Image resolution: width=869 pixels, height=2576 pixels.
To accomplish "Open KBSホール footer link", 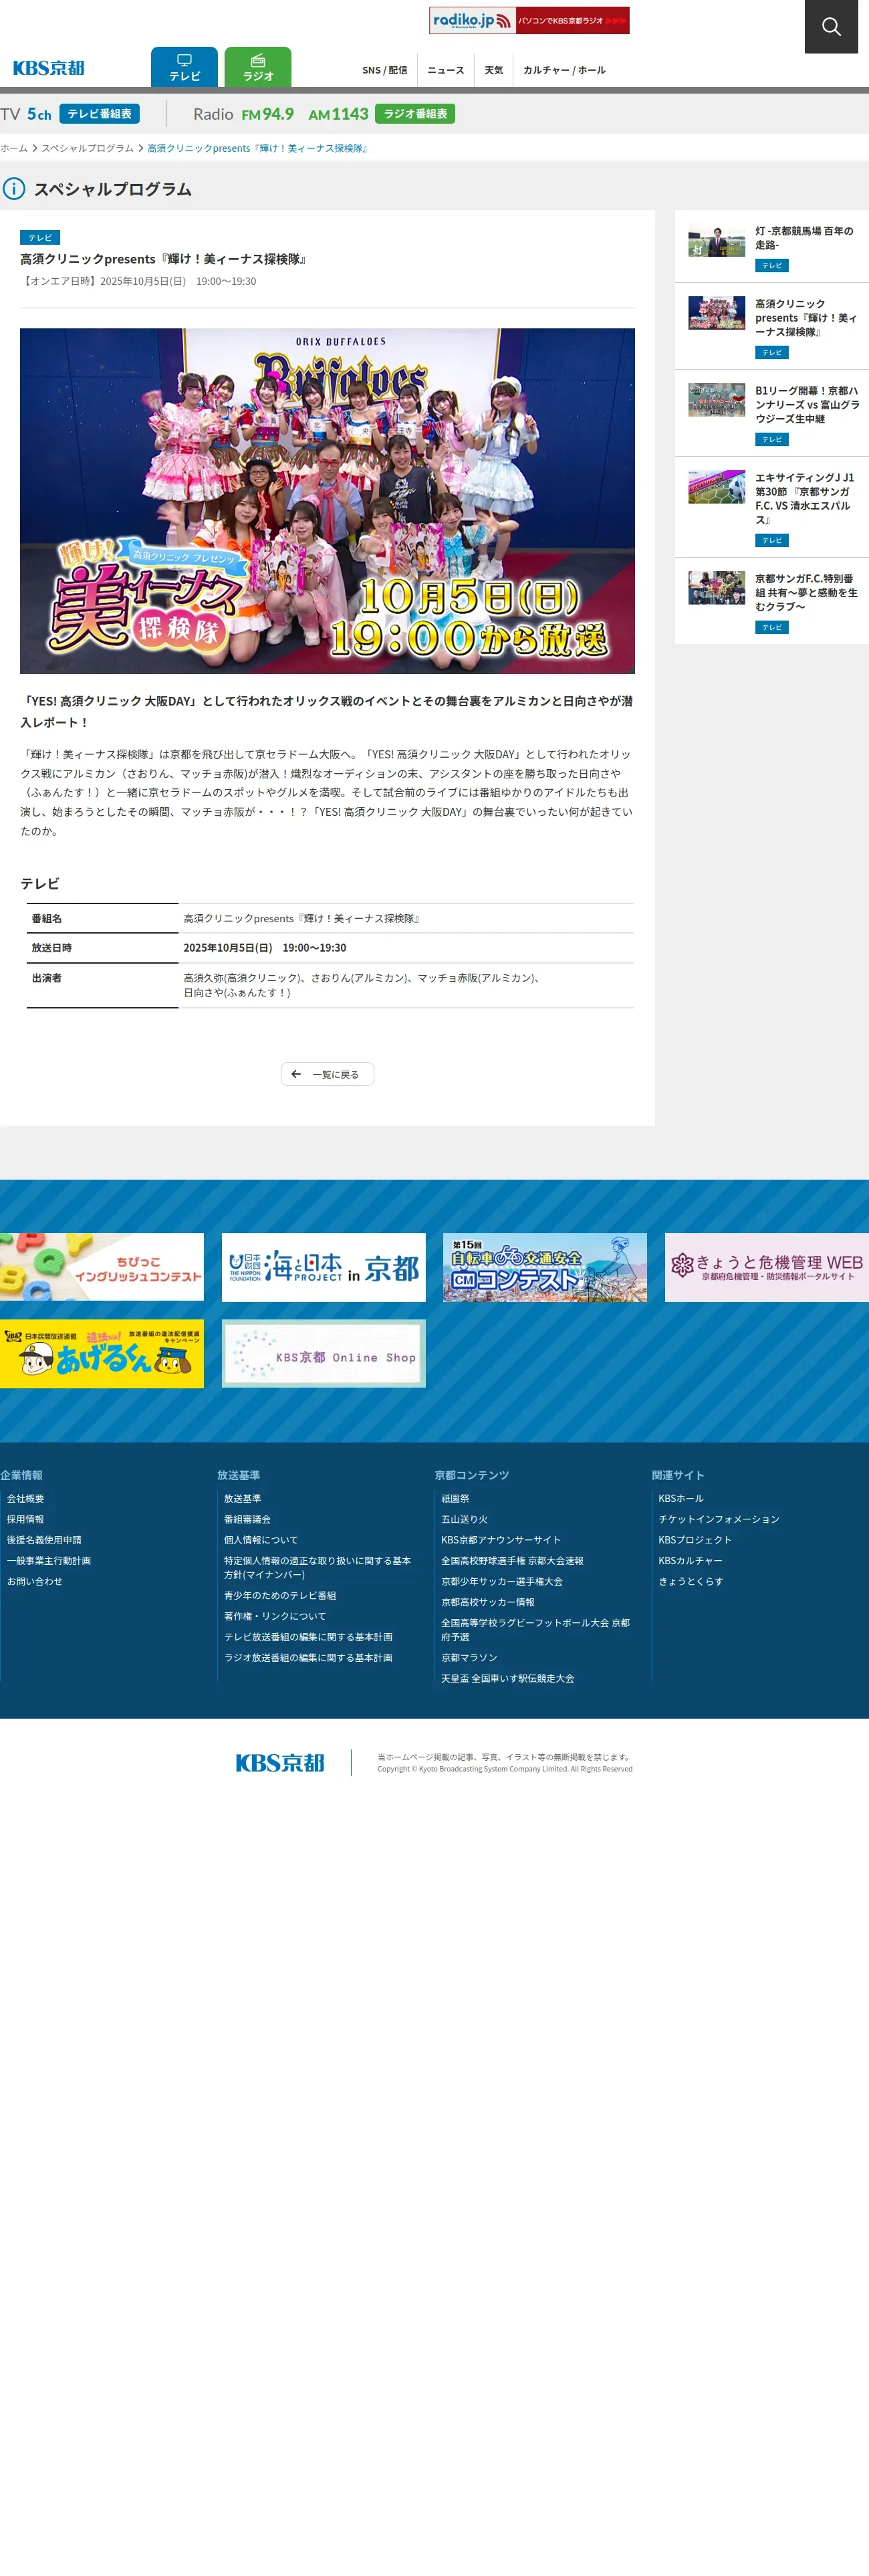I will pos(681,1499).
